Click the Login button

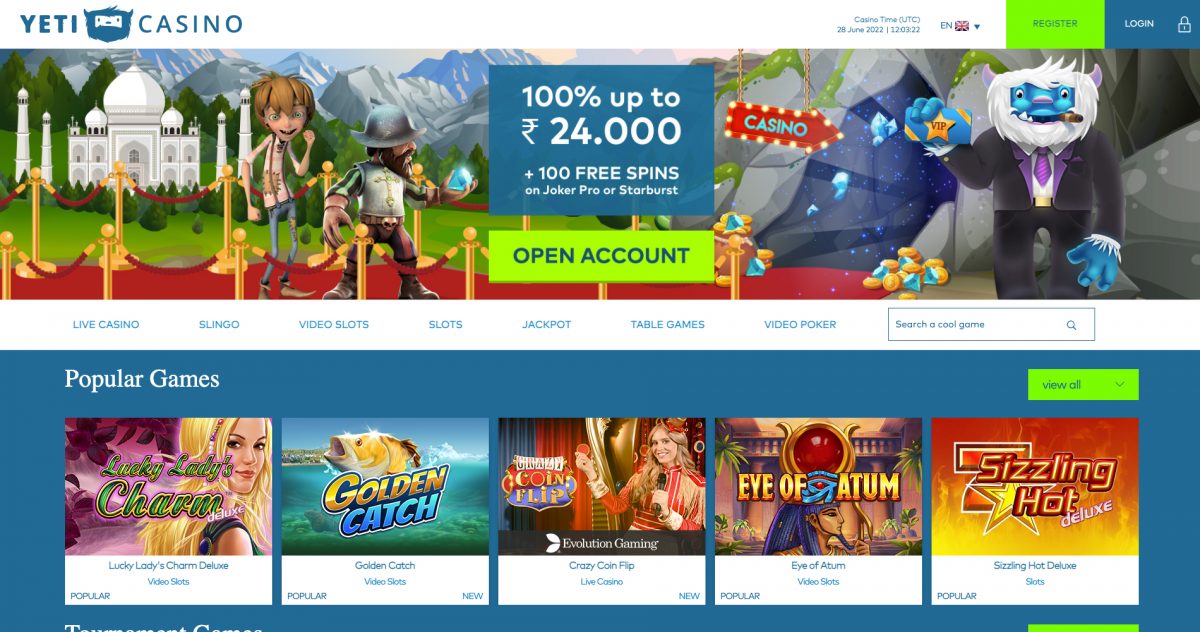(x=1139, y=24)
